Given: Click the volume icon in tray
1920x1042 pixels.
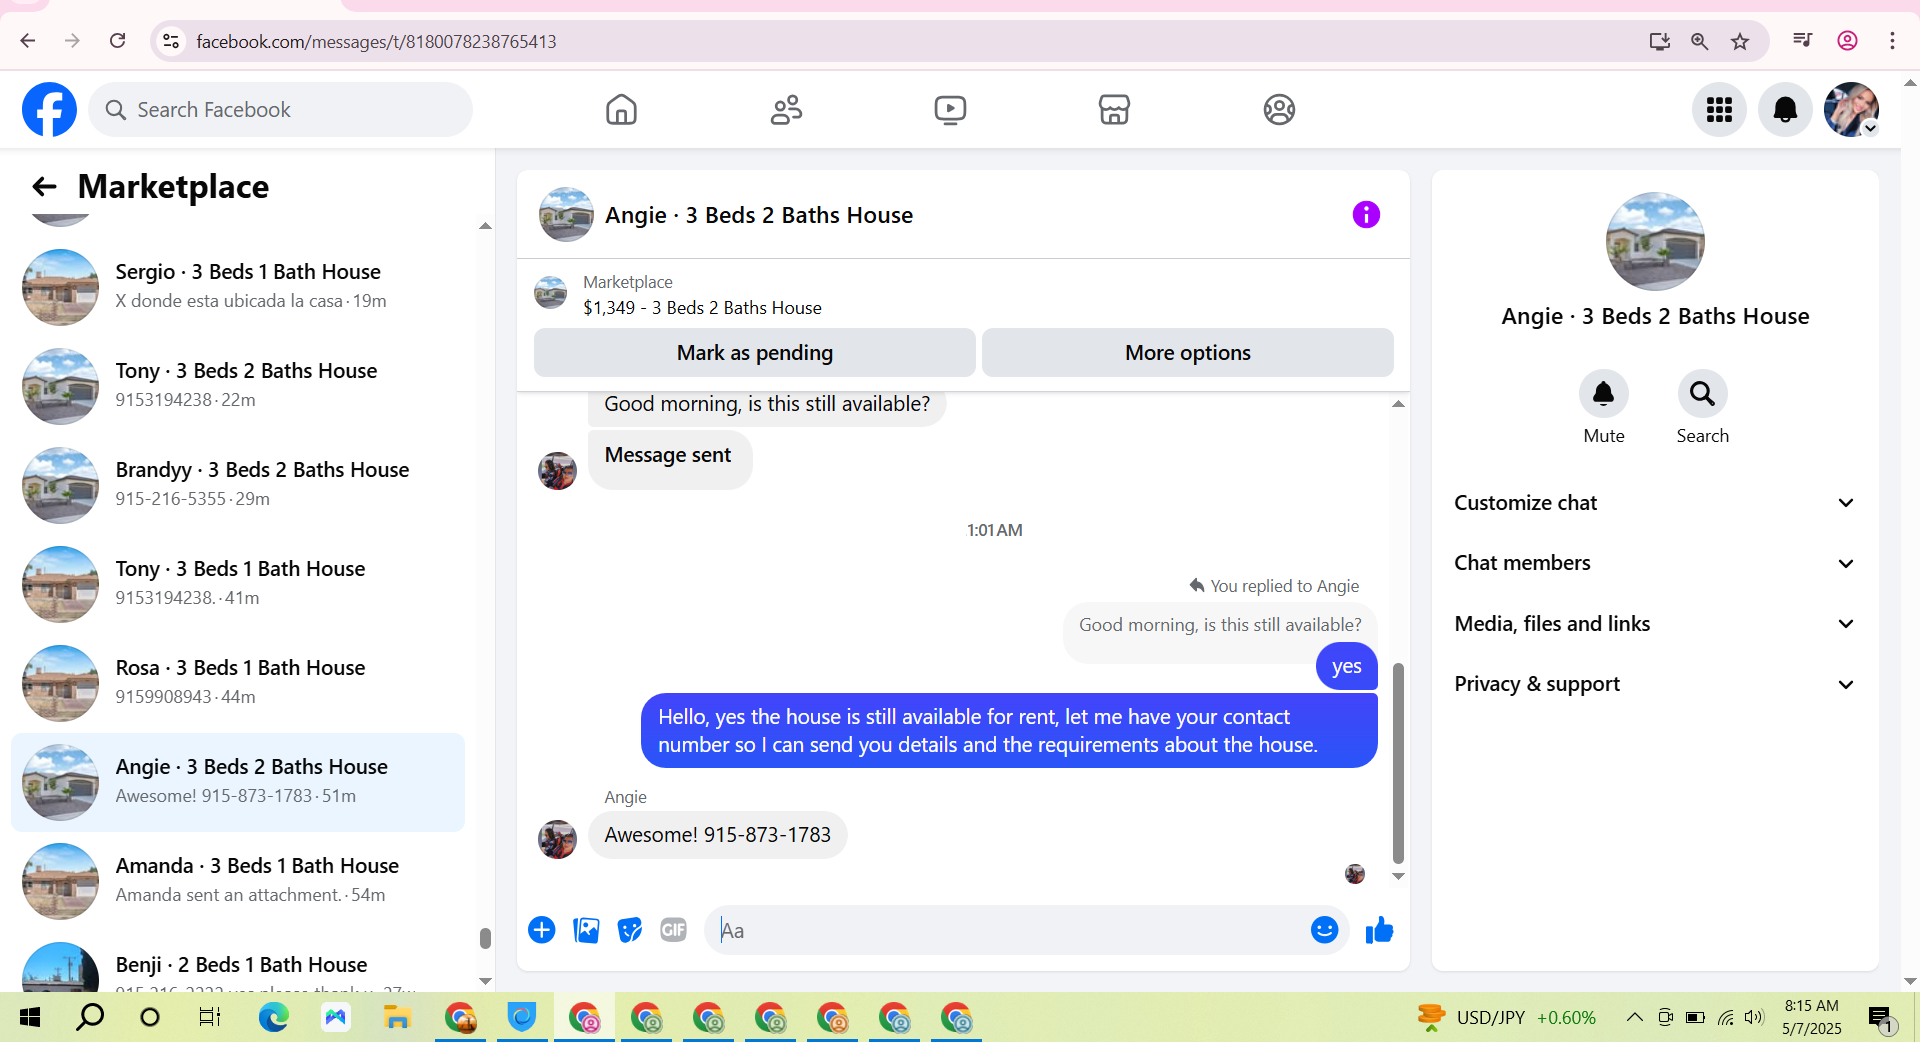Looking at the screenshot, I should (x=1753, y=1017).
